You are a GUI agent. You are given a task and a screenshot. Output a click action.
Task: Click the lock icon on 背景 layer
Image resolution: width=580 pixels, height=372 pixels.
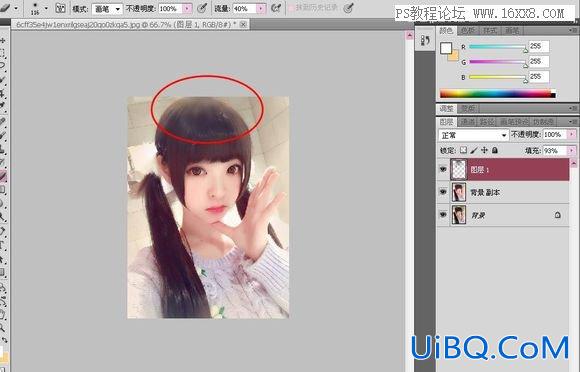pos(557,215)
